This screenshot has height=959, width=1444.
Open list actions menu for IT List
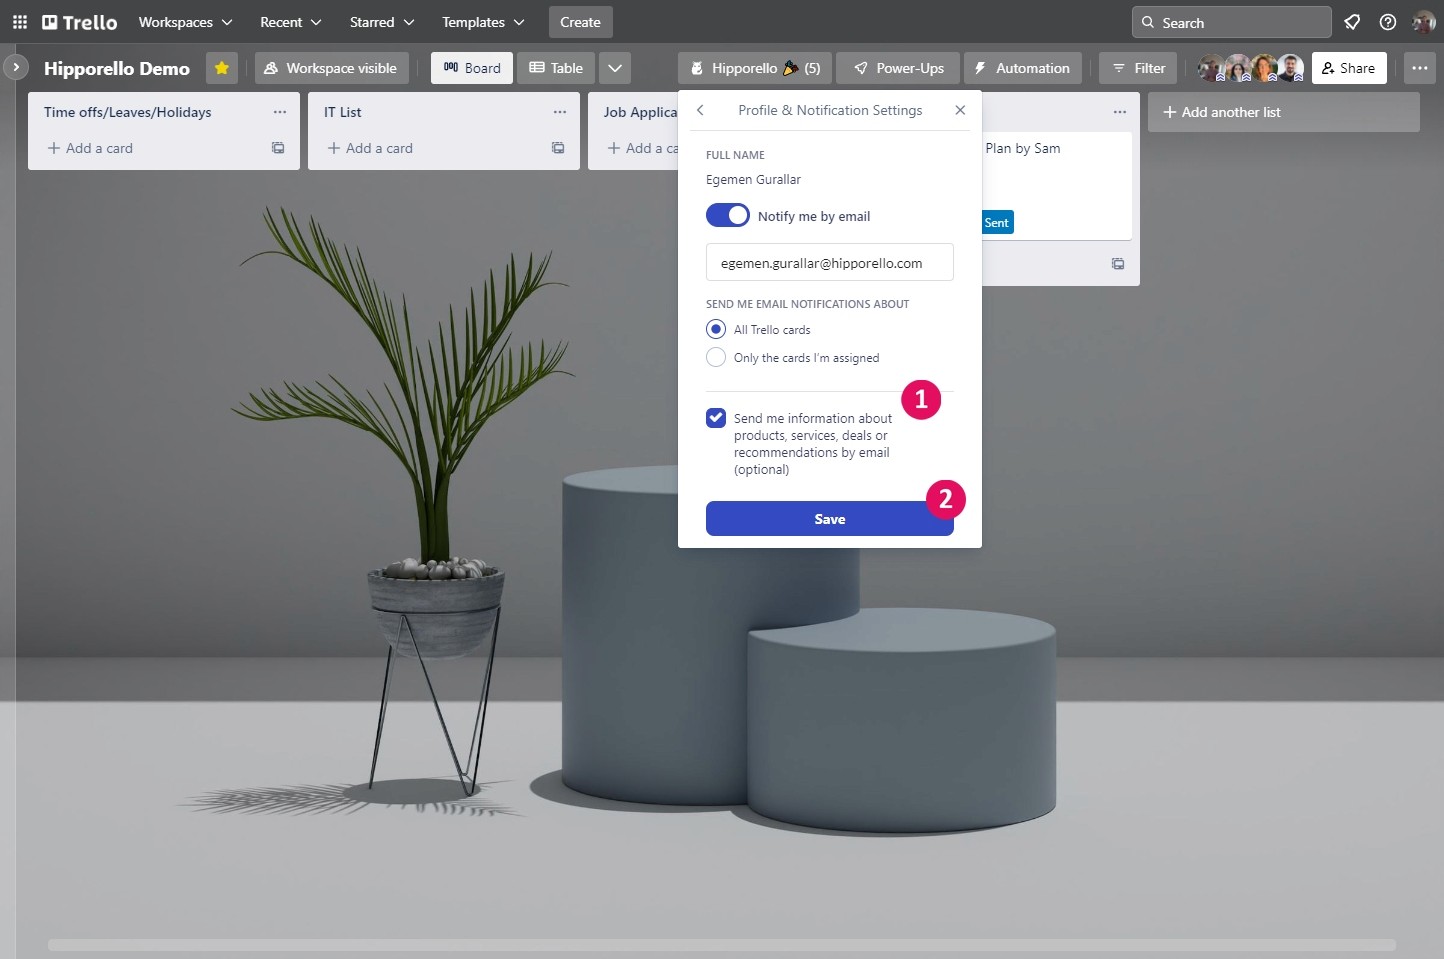click(x=560, y=112)
